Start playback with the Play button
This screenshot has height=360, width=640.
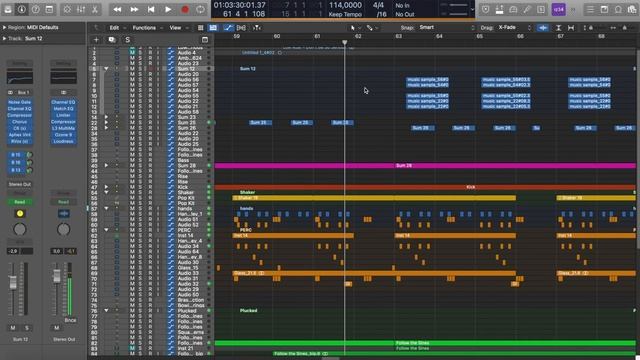click(x=168, y=9)
